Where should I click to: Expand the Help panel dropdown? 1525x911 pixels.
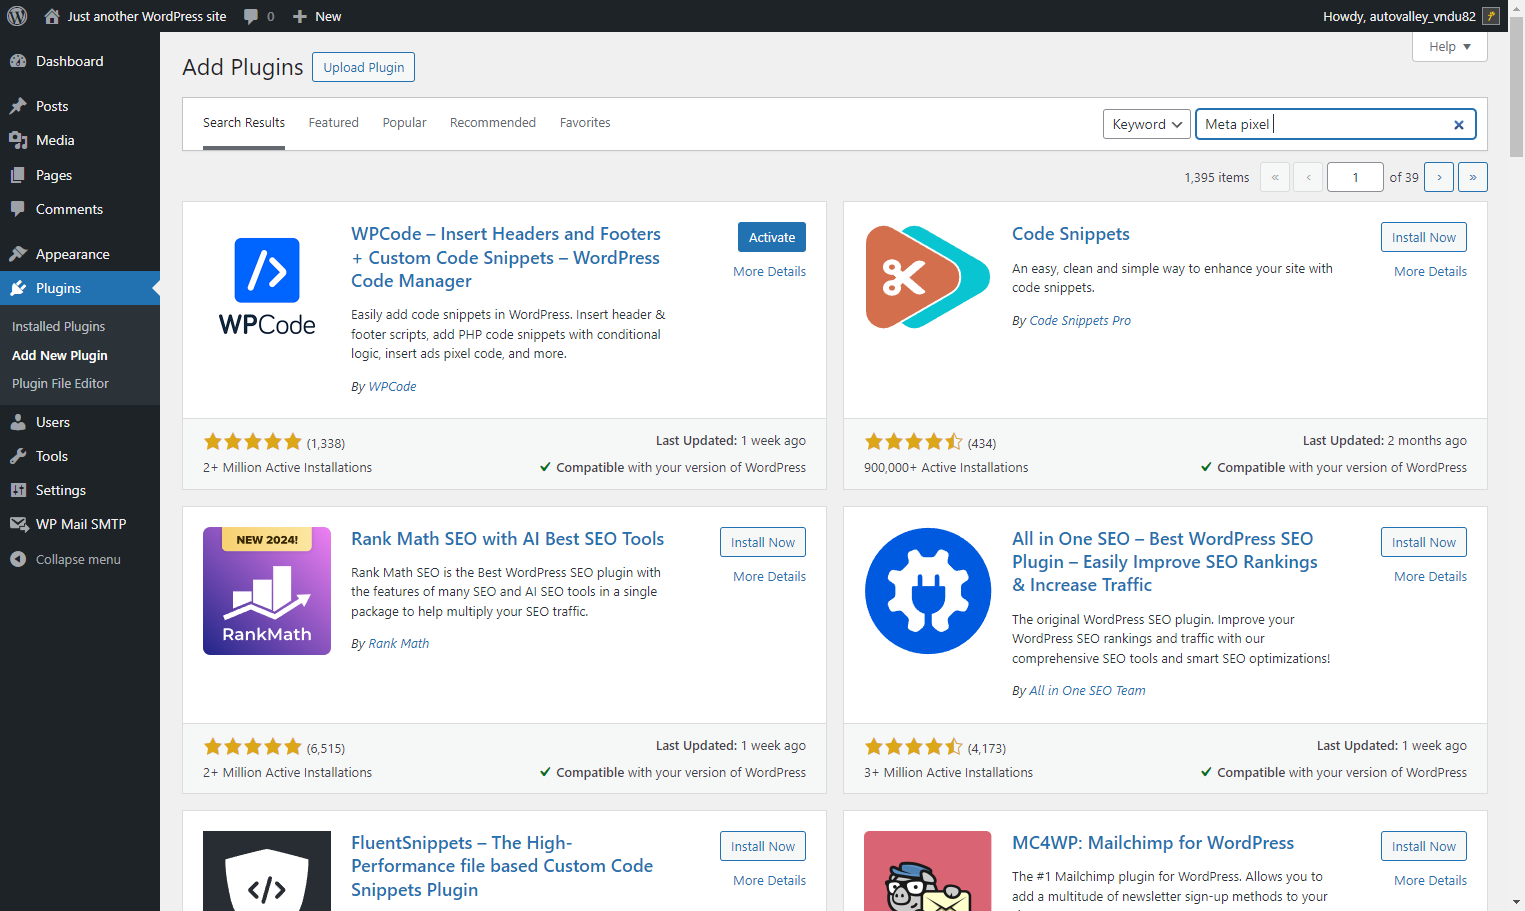click(x=1450, y=47)
